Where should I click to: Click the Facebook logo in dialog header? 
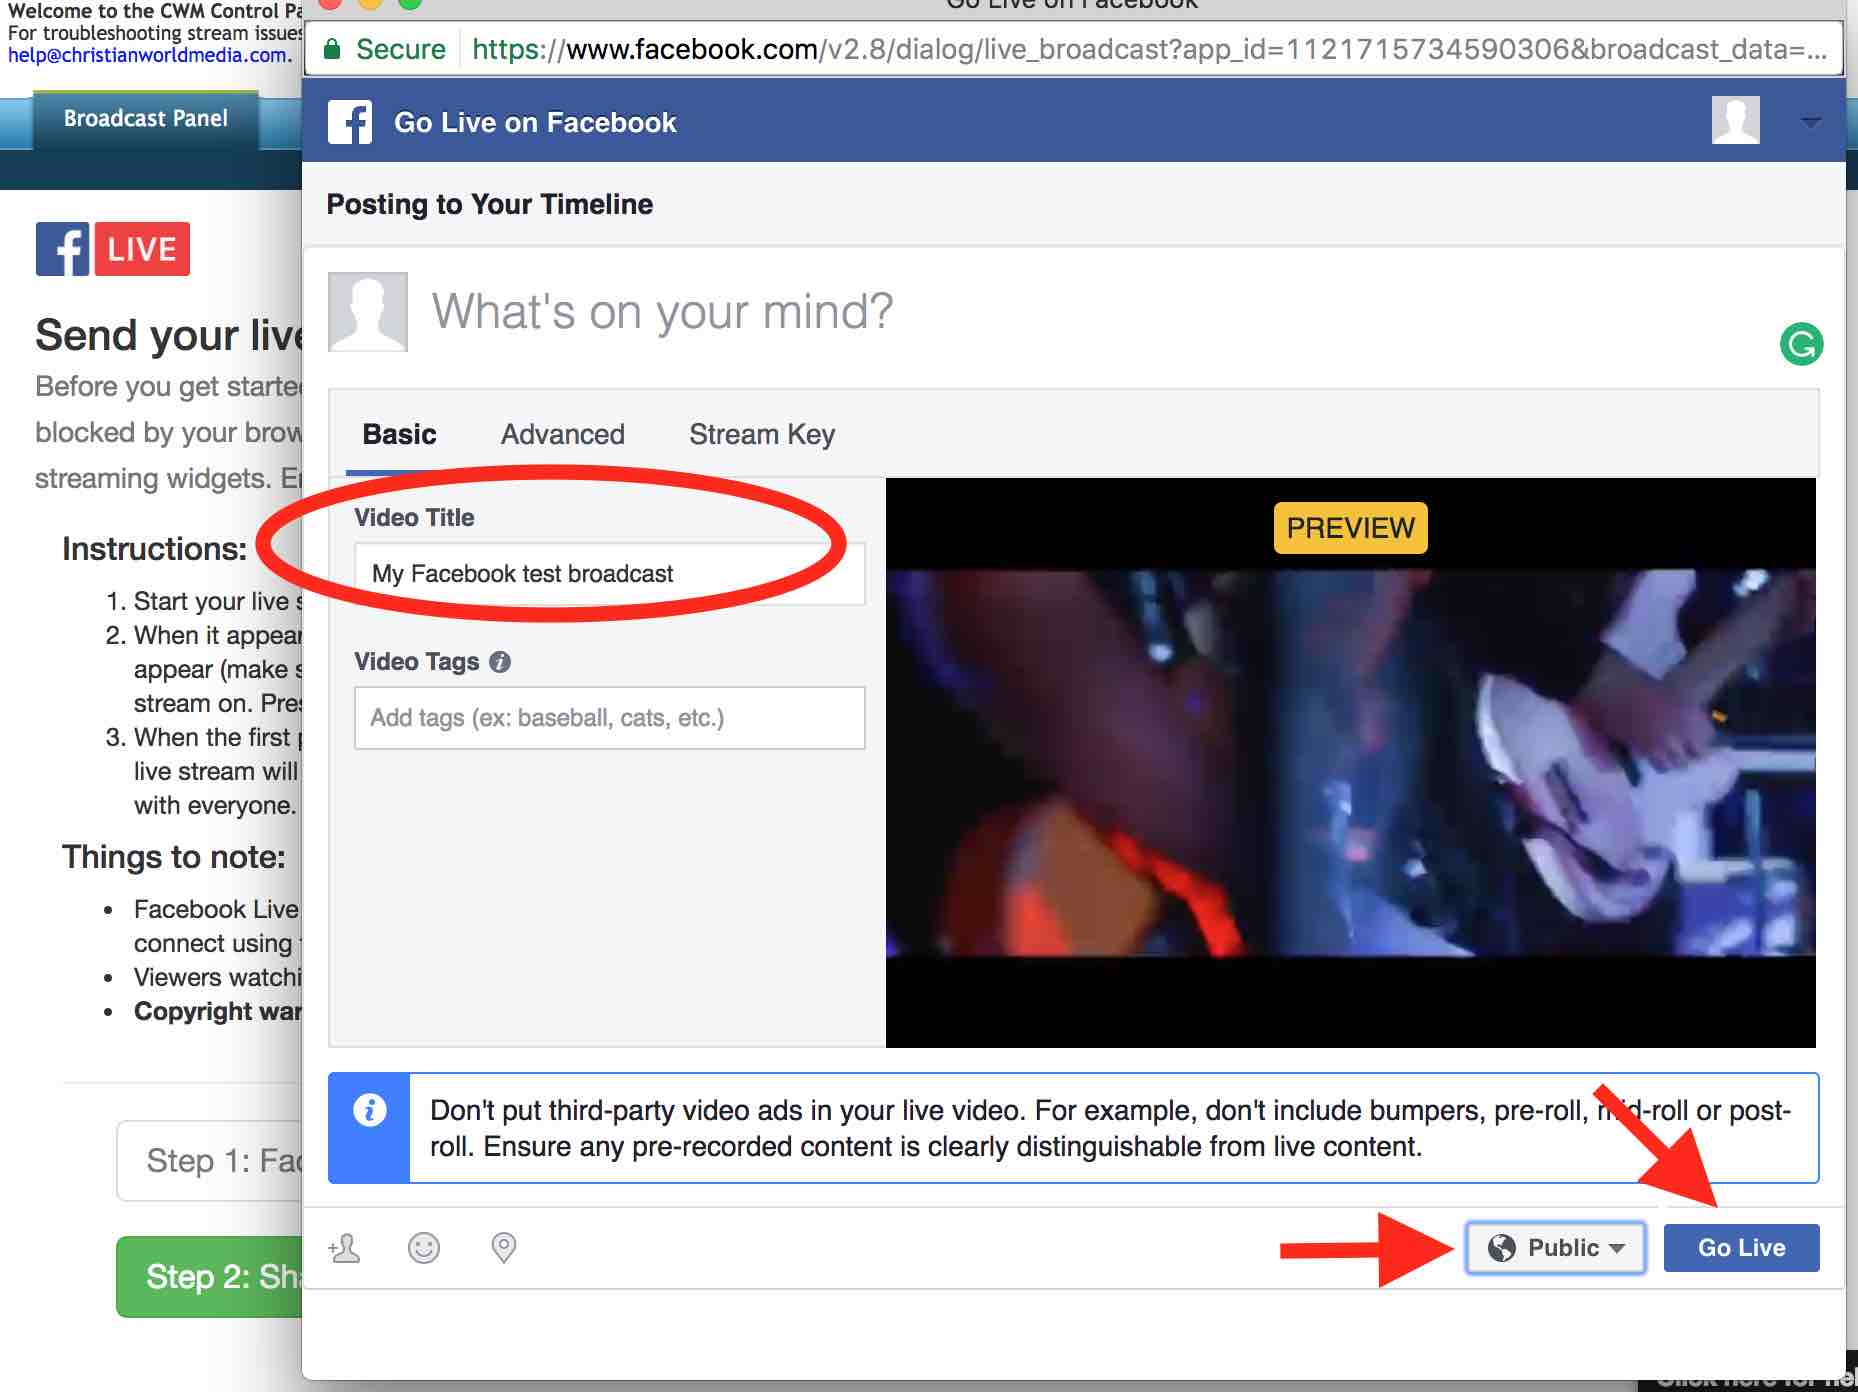pos(350,122)
